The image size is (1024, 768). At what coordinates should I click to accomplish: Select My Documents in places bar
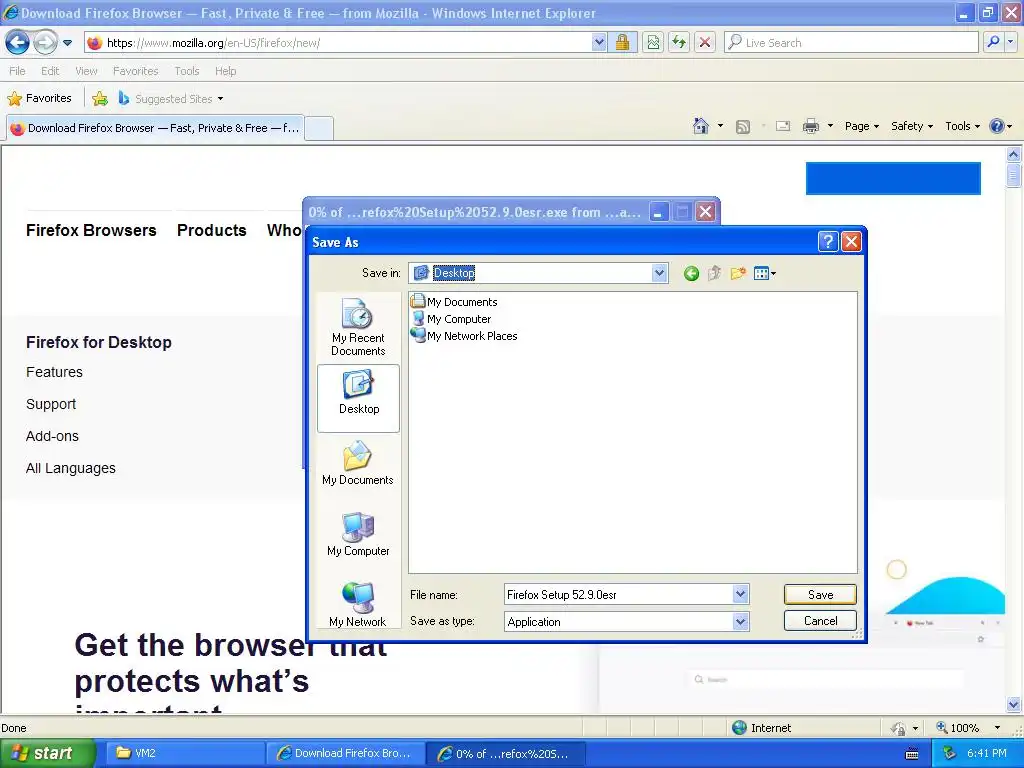click(358, 464)
